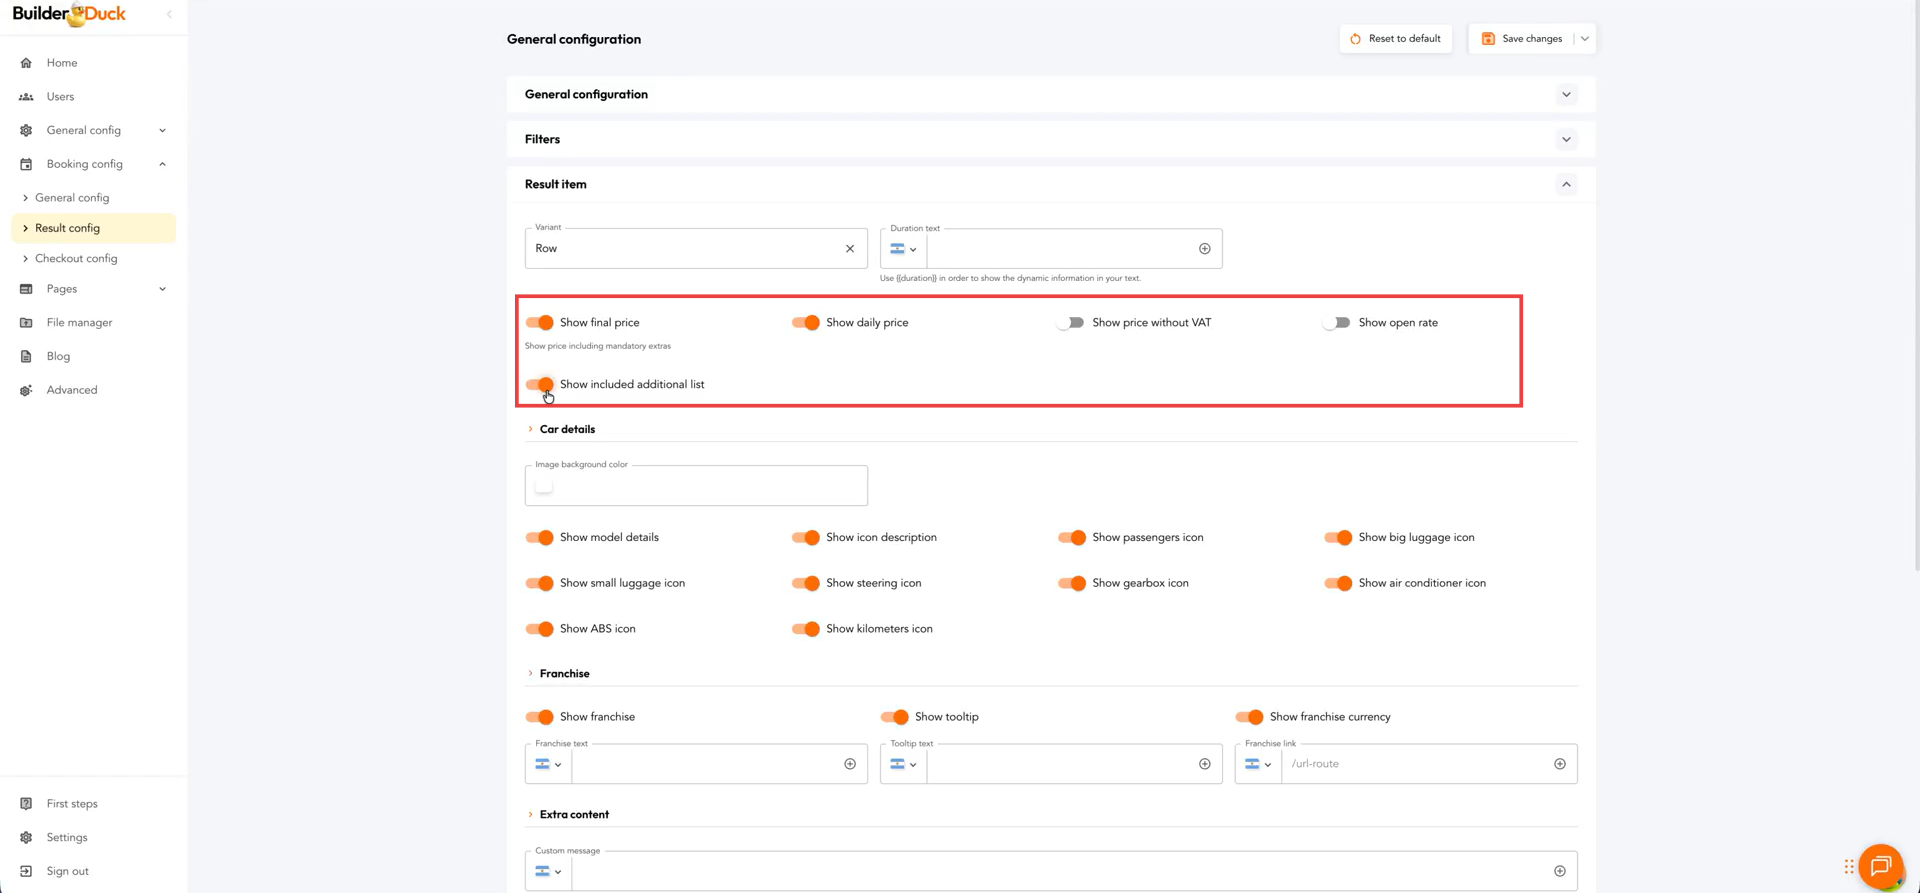Click plus icon in Franchise link field
The width and height of the screenshot is (1920, 893).
(x=1559, y=764)
